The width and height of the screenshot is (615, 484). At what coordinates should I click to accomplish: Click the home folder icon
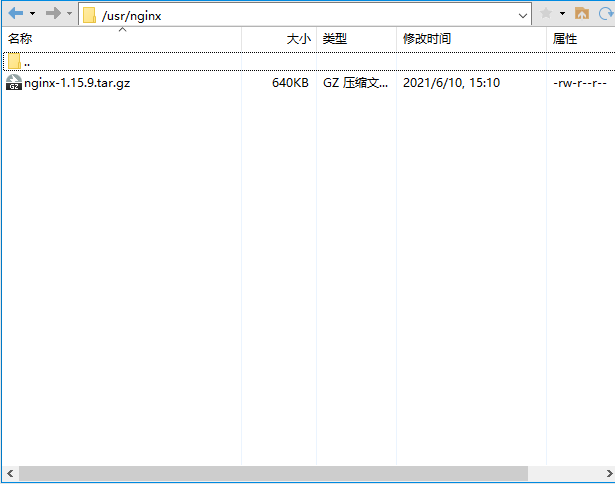coord(582,13)
